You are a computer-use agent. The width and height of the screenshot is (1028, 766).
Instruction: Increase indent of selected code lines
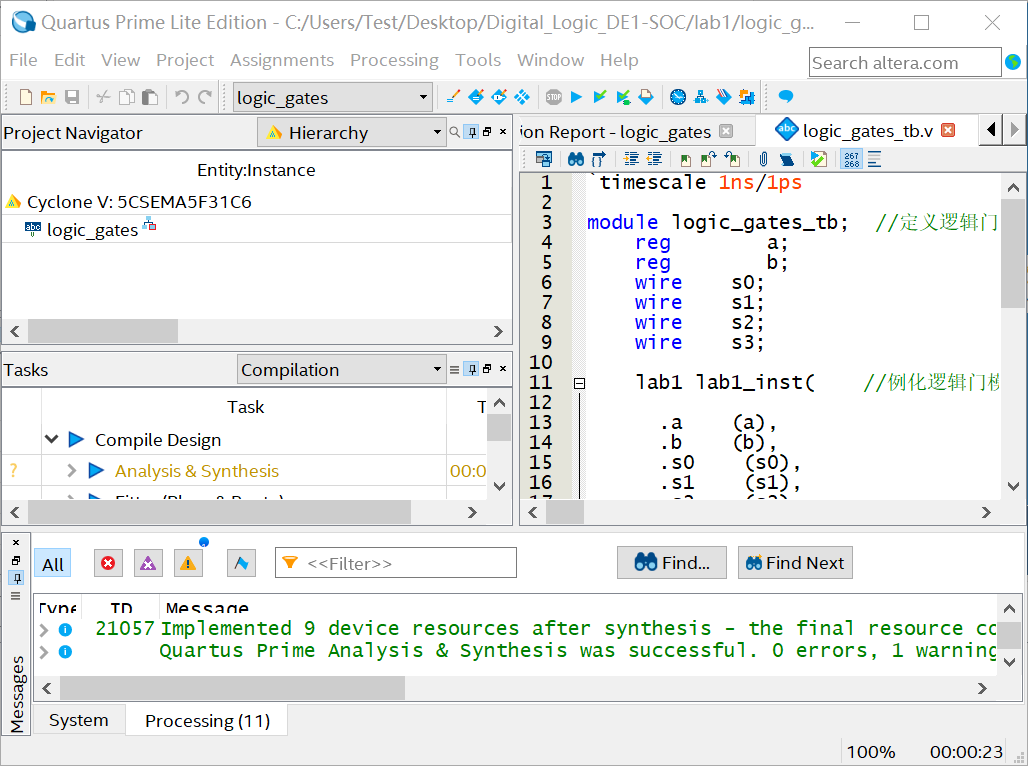(x=631, y=159)
